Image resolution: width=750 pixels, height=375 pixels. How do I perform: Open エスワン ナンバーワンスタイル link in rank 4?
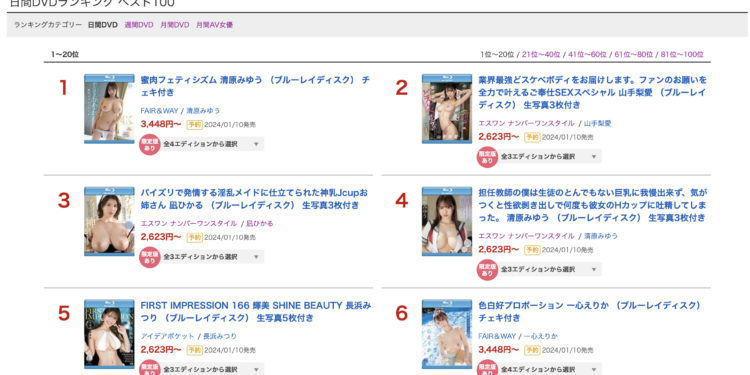(x=526, y=236)
